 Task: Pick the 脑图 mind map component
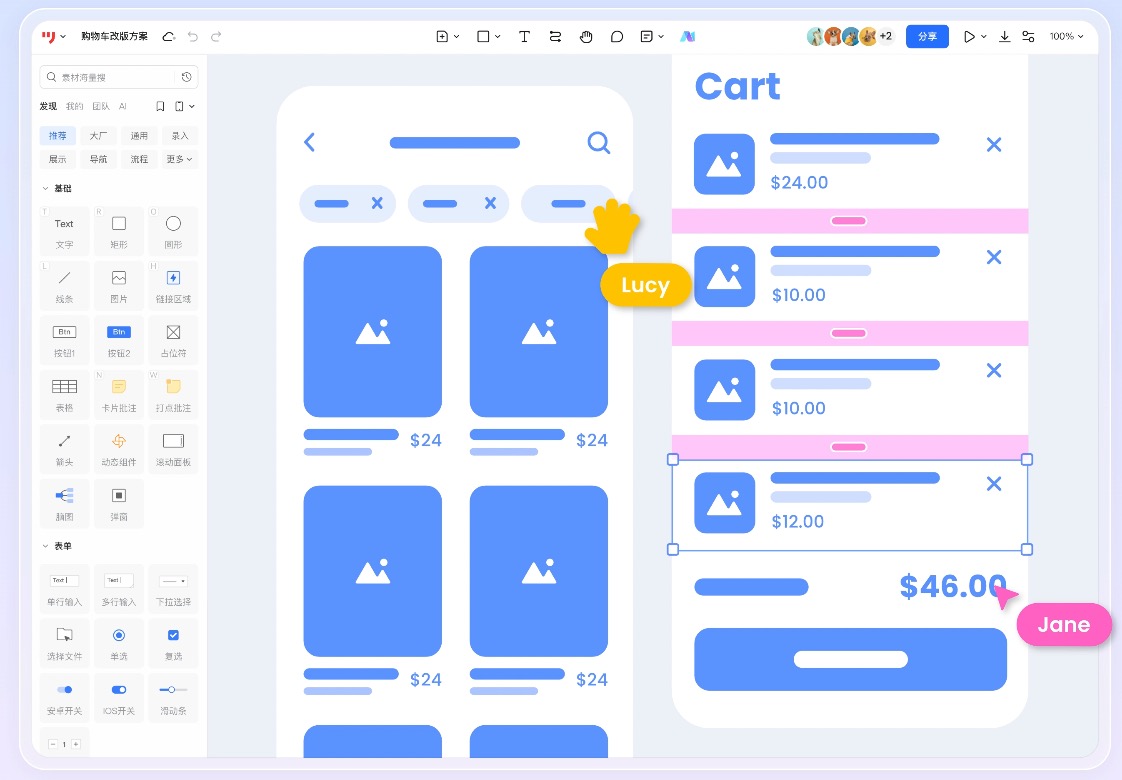pyautogui.click(x=64, y=504)
